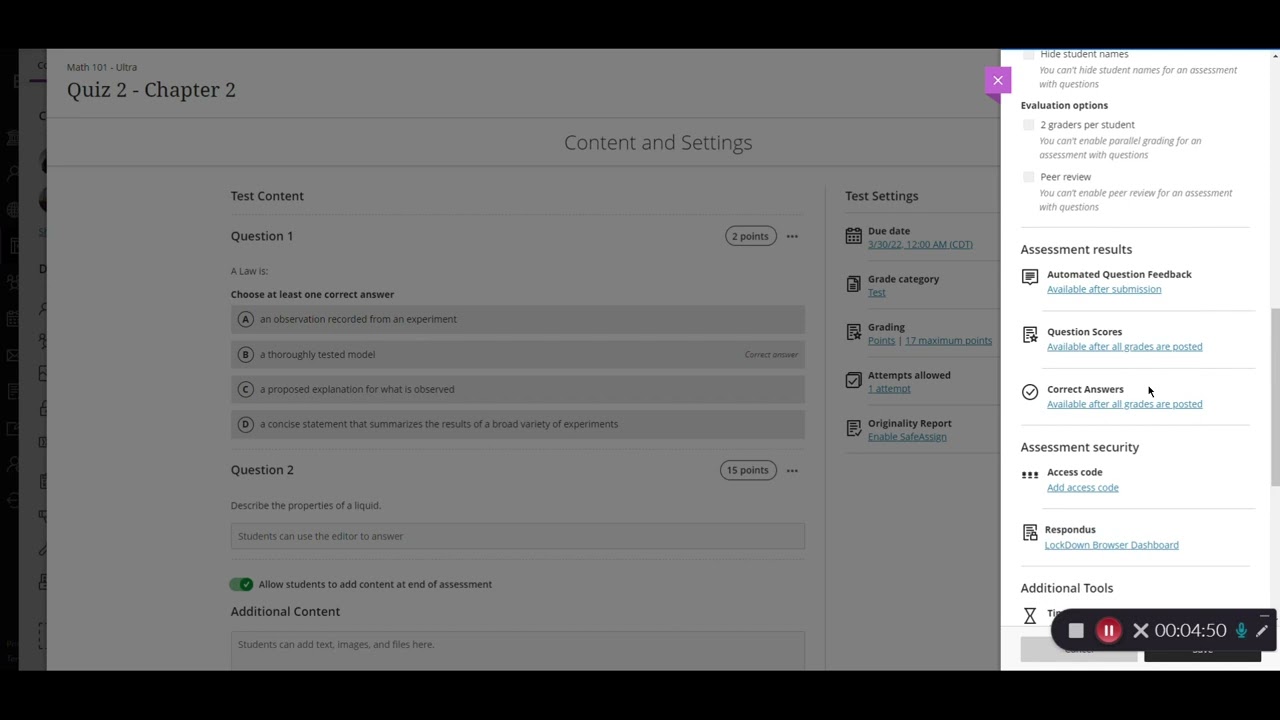Minimize the recording toolbar
Viewport: 1280px width, 720px height.
pos(1265,615)
